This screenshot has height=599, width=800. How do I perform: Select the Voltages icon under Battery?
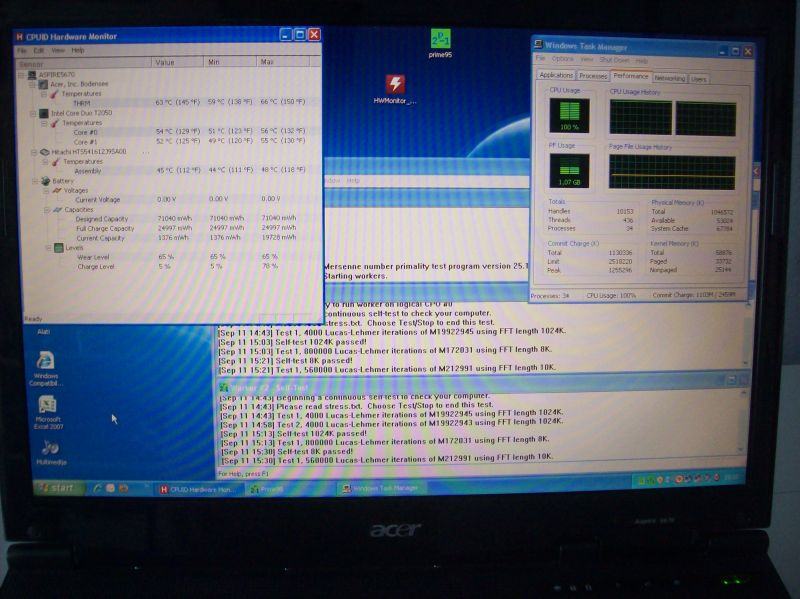tap(57, 191)
